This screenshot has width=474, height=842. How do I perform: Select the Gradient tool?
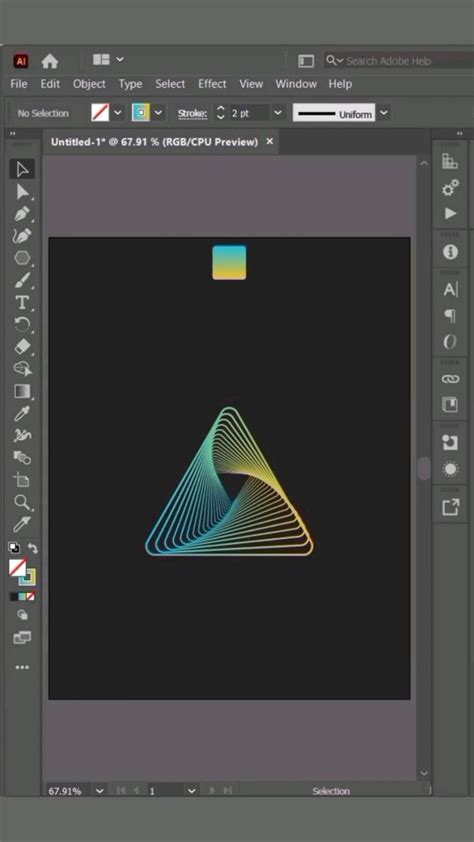[22, 391]
